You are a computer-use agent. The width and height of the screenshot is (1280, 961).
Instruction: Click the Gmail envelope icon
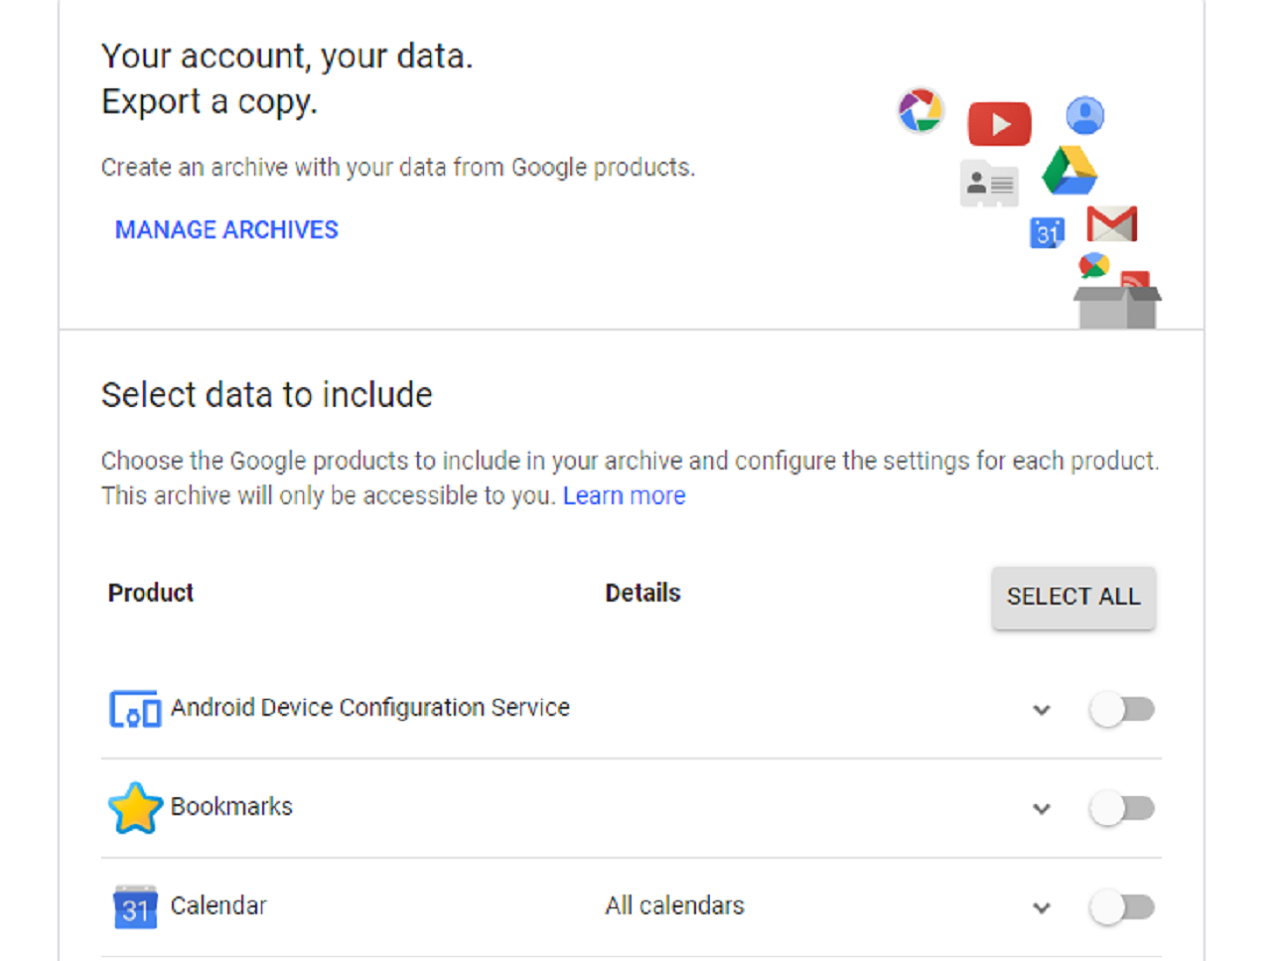click(1112, 223)
